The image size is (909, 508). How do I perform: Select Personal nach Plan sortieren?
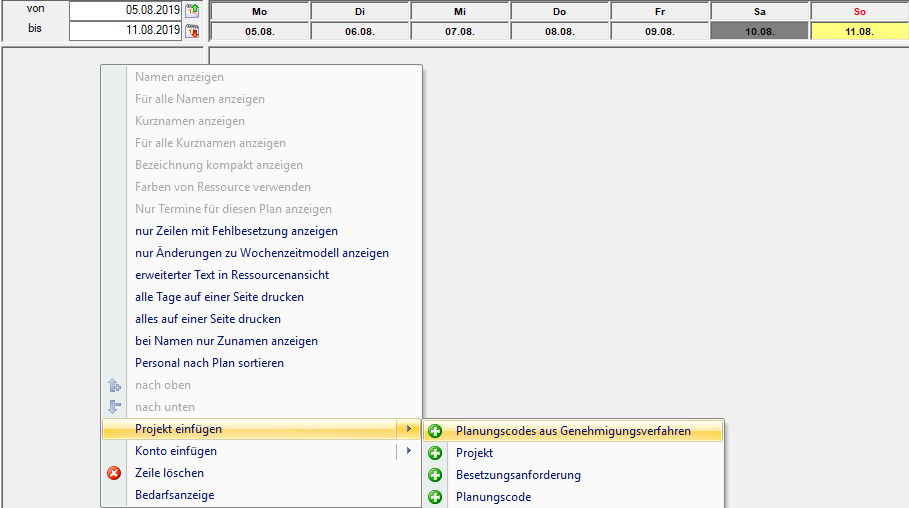tap(209, 363)
